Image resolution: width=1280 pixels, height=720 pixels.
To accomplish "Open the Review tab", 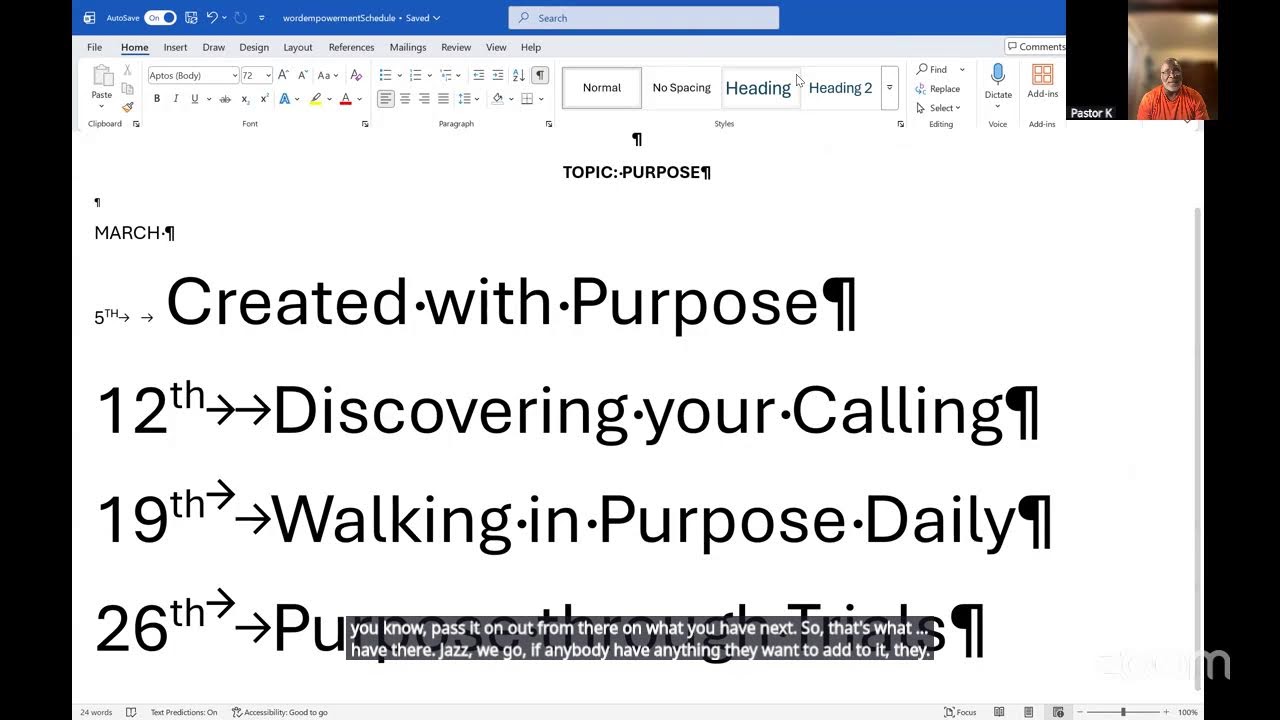I will tap(456, 47).
